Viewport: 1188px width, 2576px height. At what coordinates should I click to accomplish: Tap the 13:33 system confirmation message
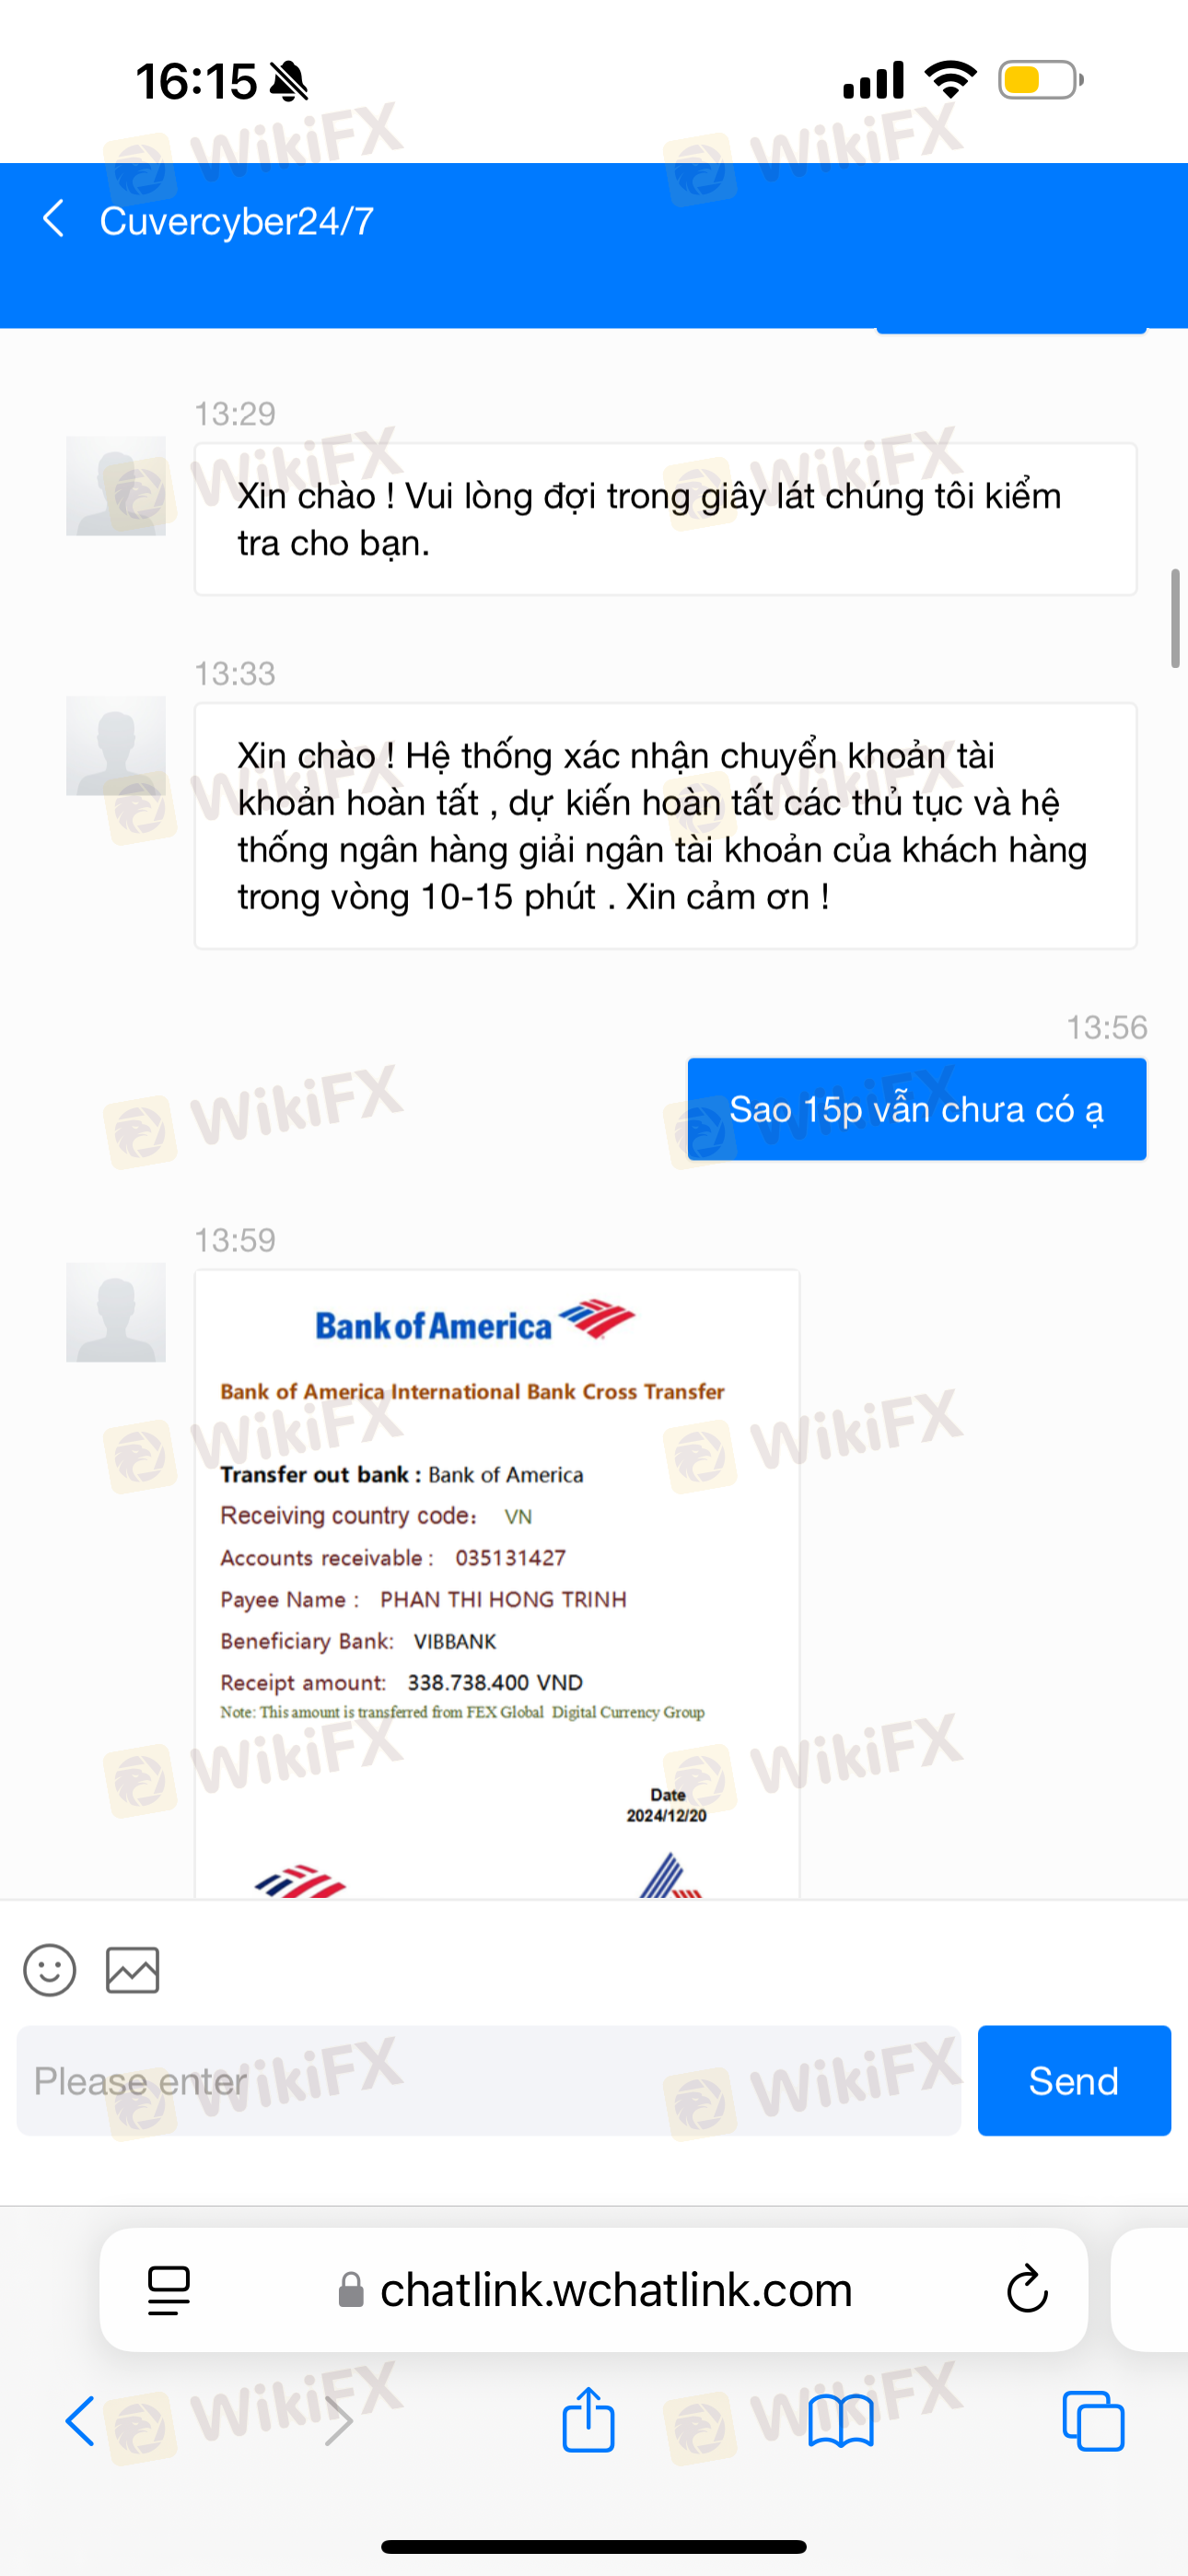[x=665, y=826]
